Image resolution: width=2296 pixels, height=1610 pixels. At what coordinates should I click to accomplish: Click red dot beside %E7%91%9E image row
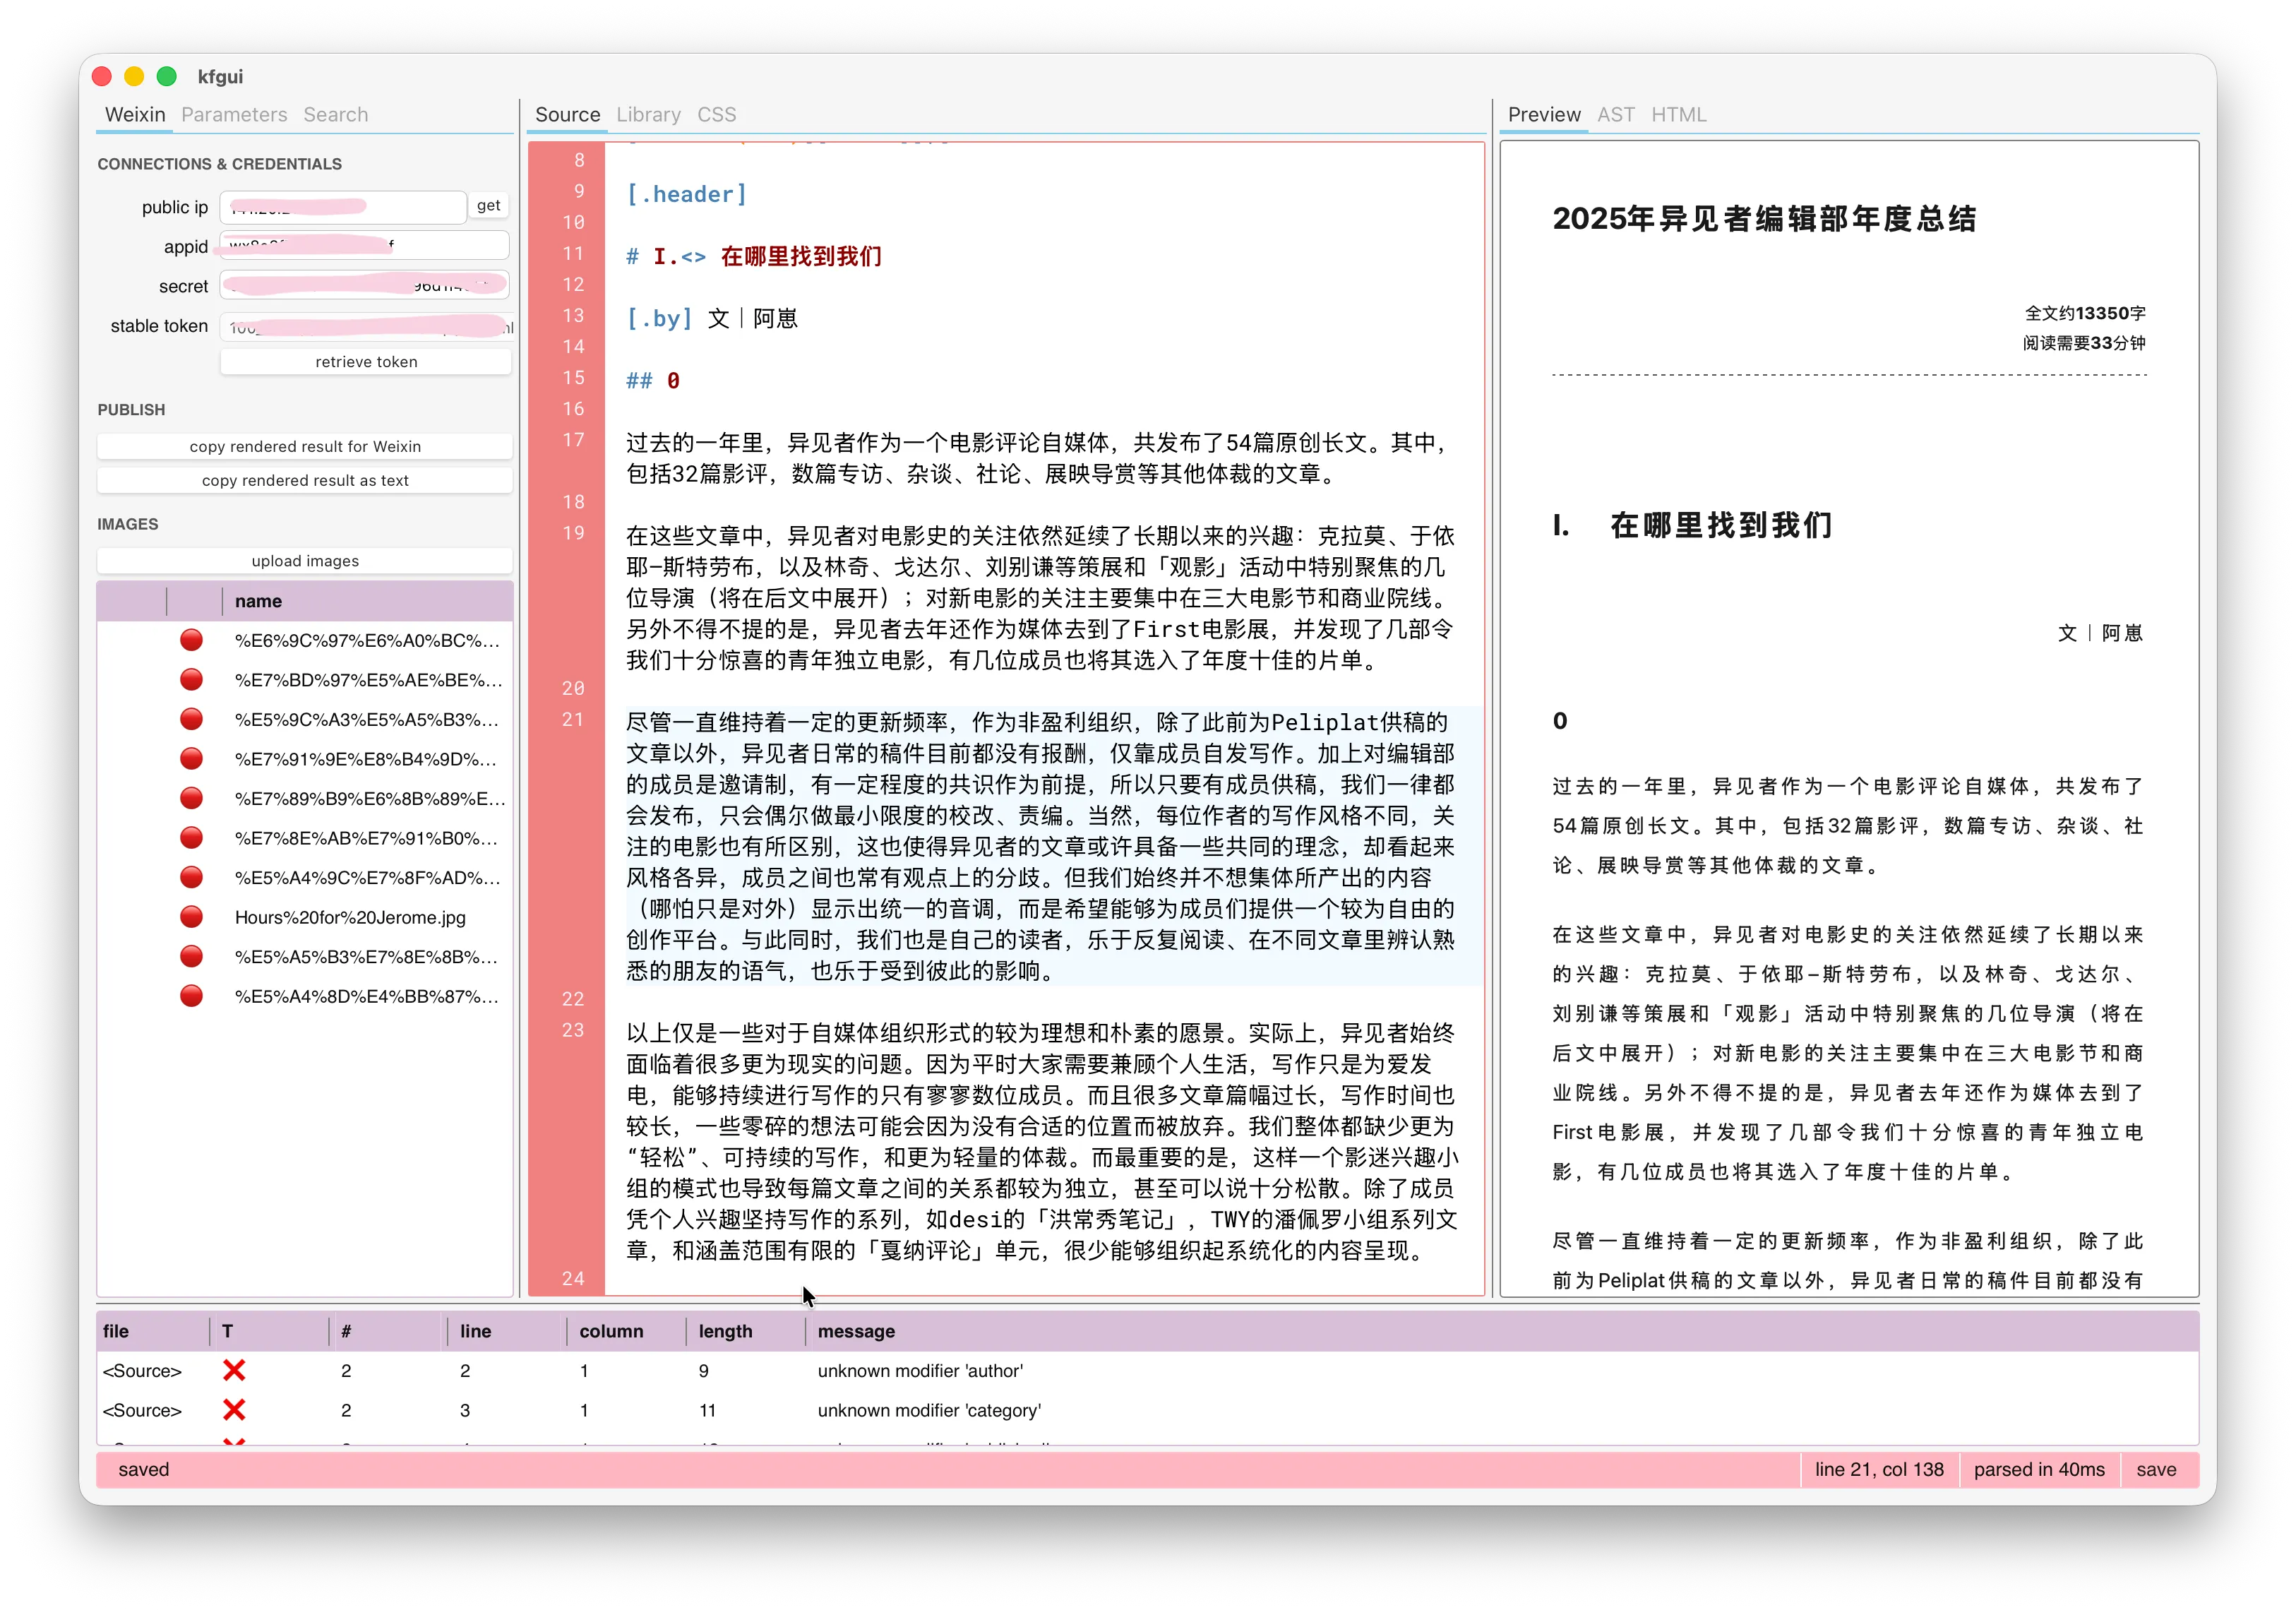(191, 759)
